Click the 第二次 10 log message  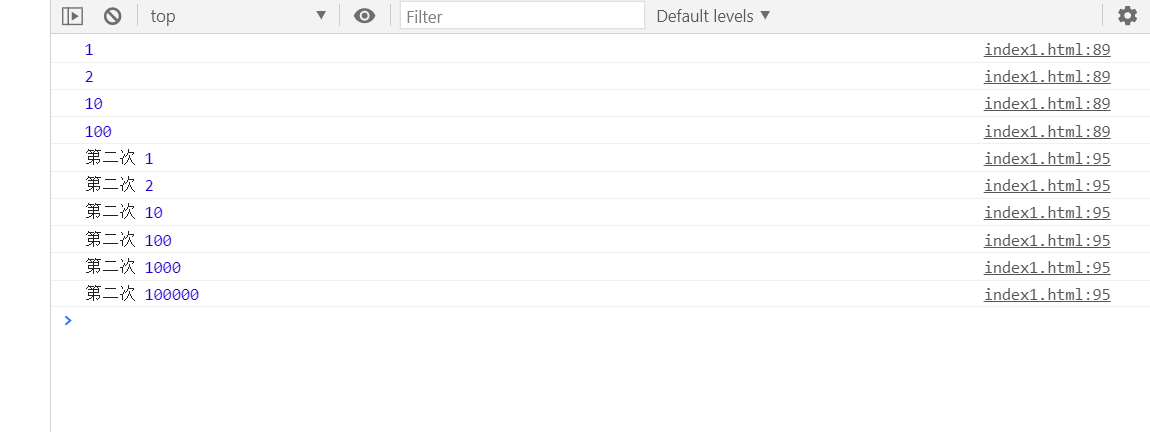tap(124, 213)
